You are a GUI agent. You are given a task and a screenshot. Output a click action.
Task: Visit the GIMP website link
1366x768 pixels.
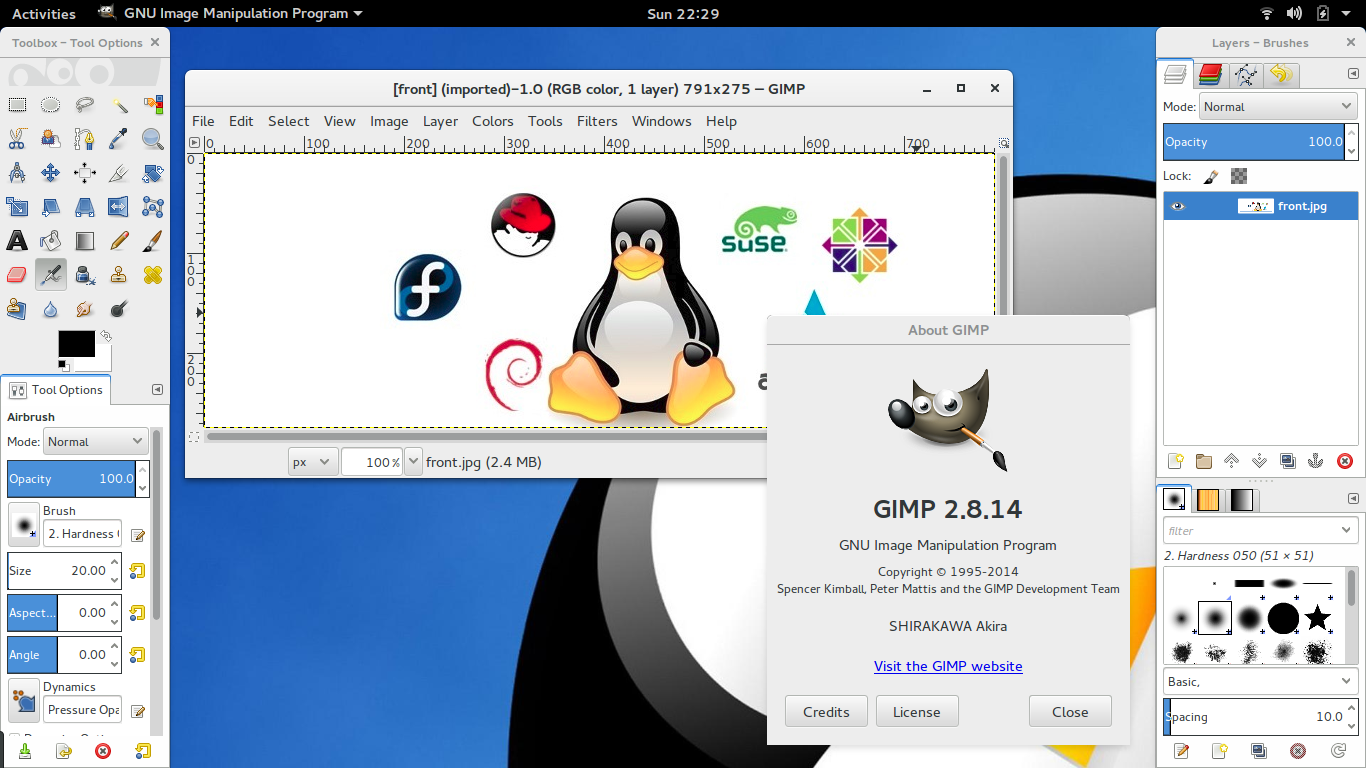click(948, 666)
